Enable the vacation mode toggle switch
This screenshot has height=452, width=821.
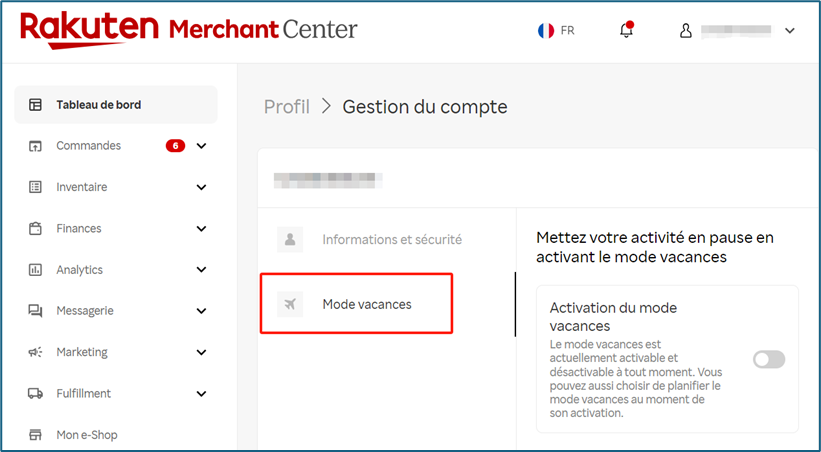click(769, 359)
